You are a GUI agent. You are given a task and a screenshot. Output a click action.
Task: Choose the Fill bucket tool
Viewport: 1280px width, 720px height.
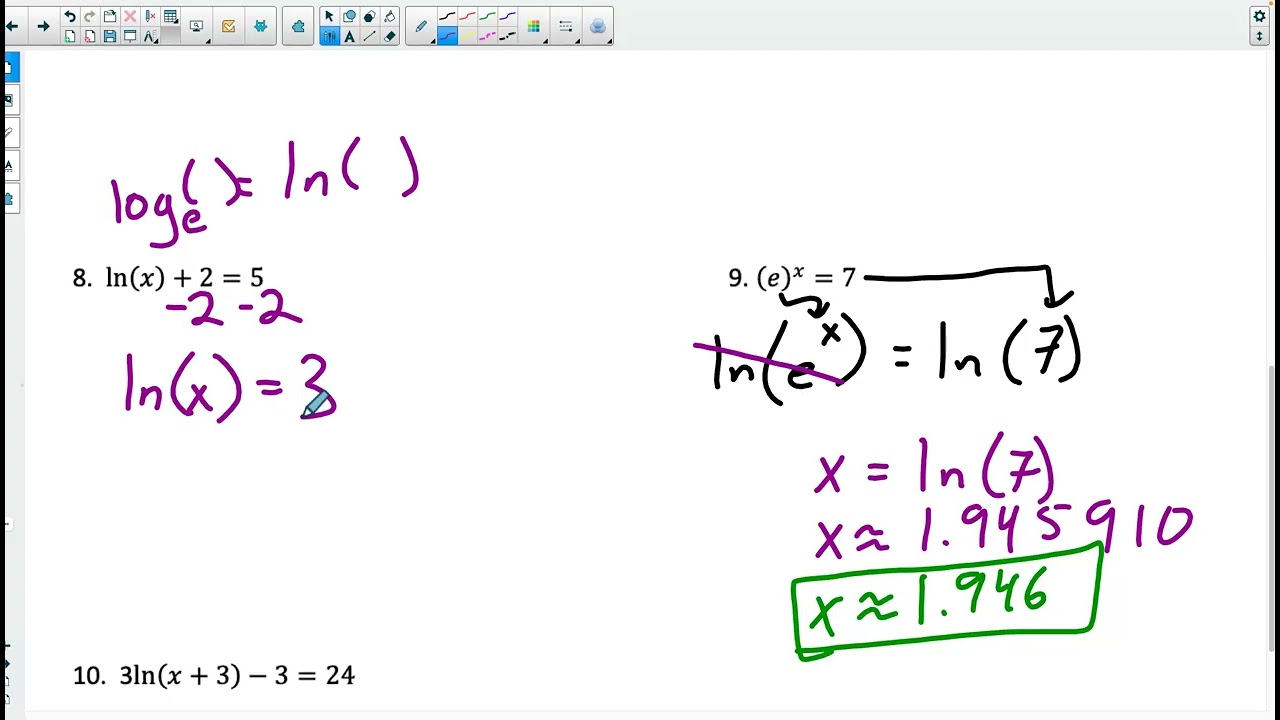click(390, 17)
